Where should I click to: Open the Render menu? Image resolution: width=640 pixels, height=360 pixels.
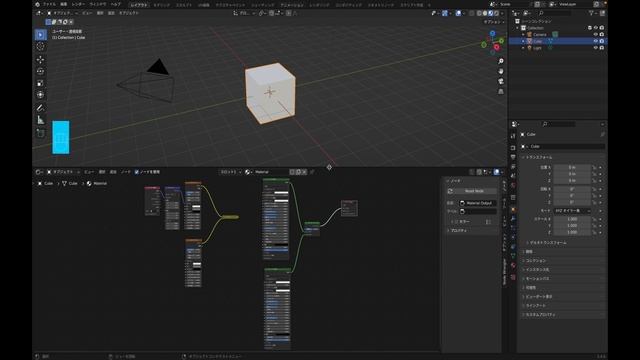(78, 4)
